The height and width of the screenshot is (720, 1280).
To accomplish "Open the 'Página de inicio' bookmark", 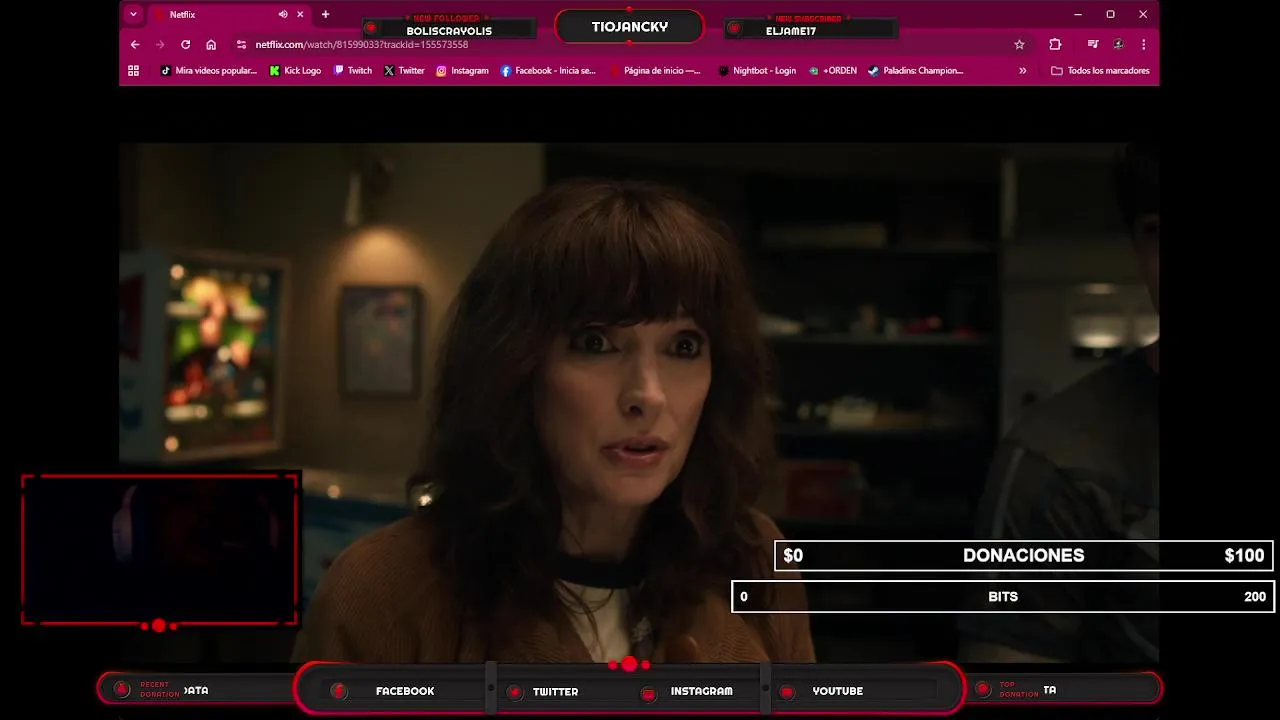I will (x=655, y=71).
